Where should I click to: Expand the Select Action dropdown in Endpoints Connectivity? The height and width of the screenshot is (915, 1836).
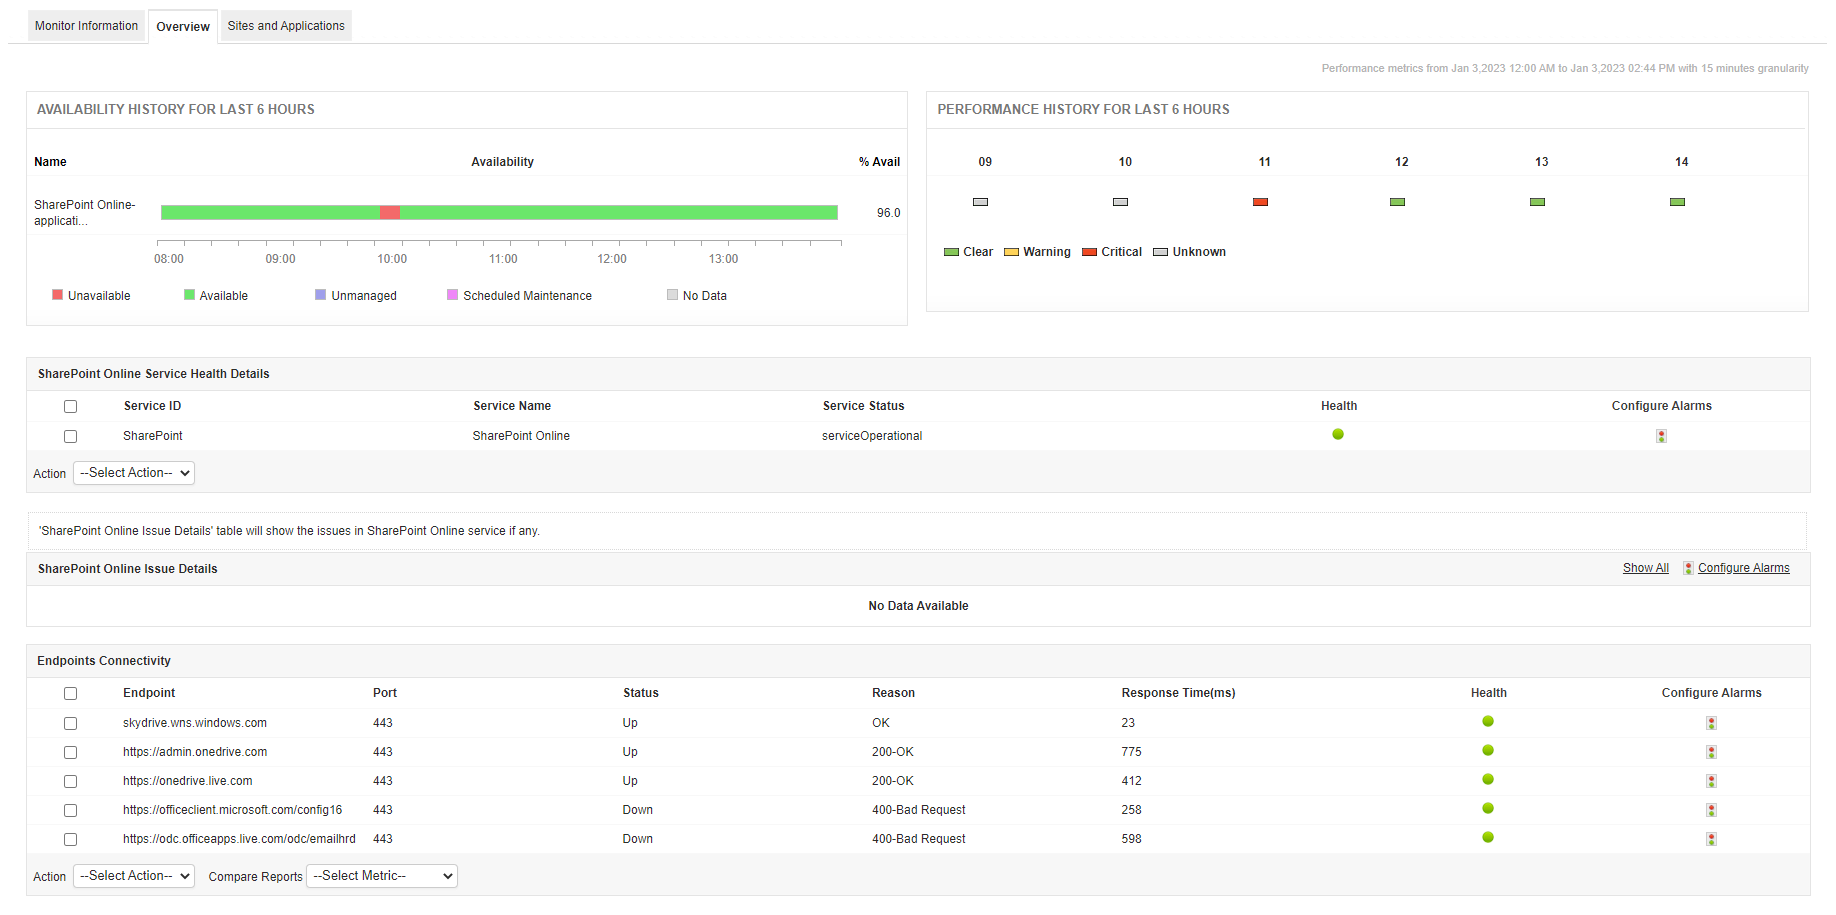(x=133, y=875)
